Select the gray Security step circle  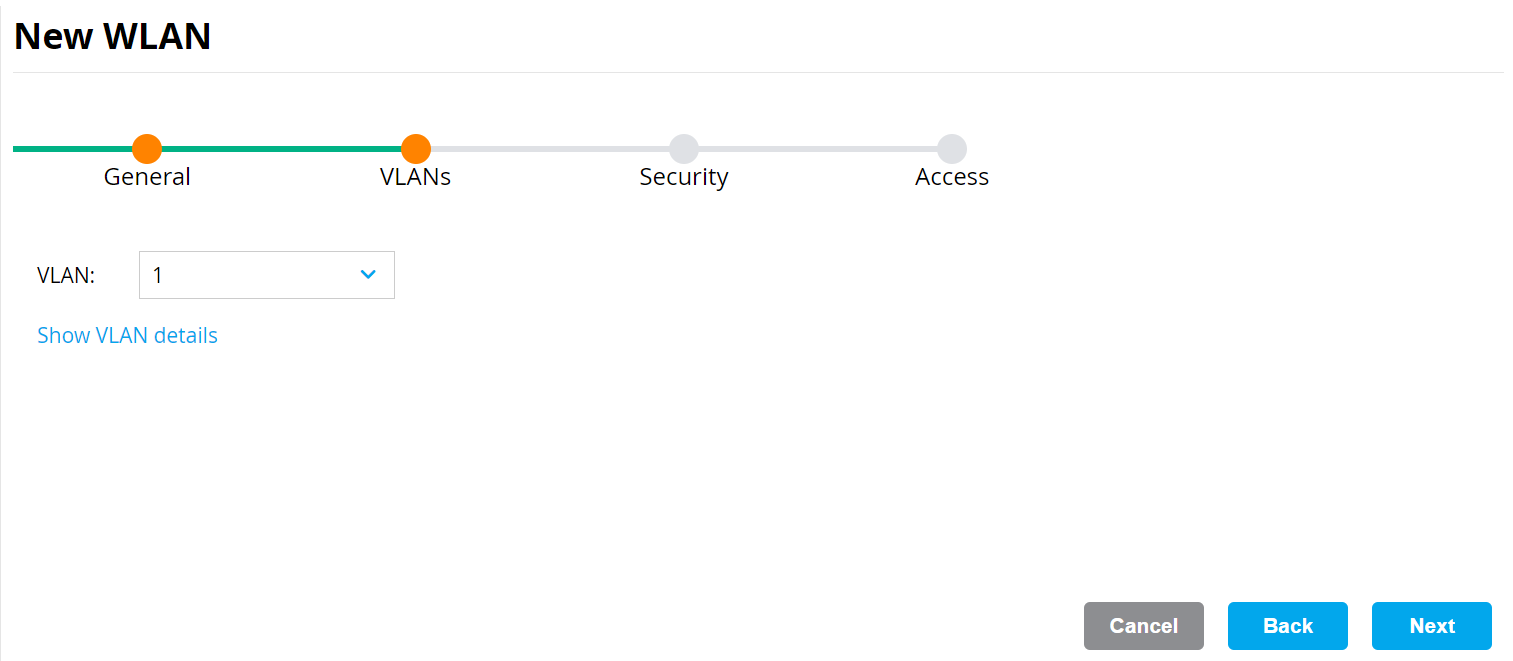[684, 149]
